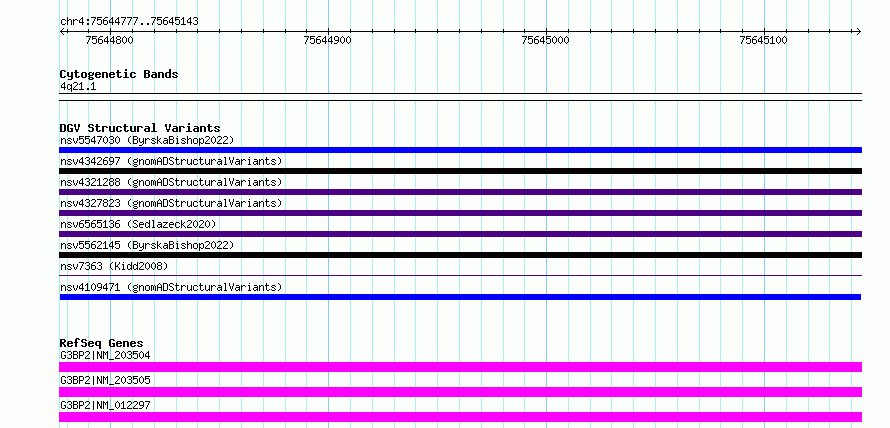Select the black bar under nsv5562145
This screenshot has height=428, width=890.
coord(460,255)
